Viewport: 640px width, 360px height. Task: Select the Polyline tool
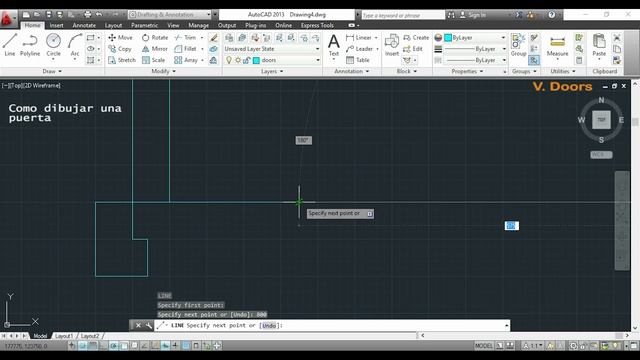(30, 45)
